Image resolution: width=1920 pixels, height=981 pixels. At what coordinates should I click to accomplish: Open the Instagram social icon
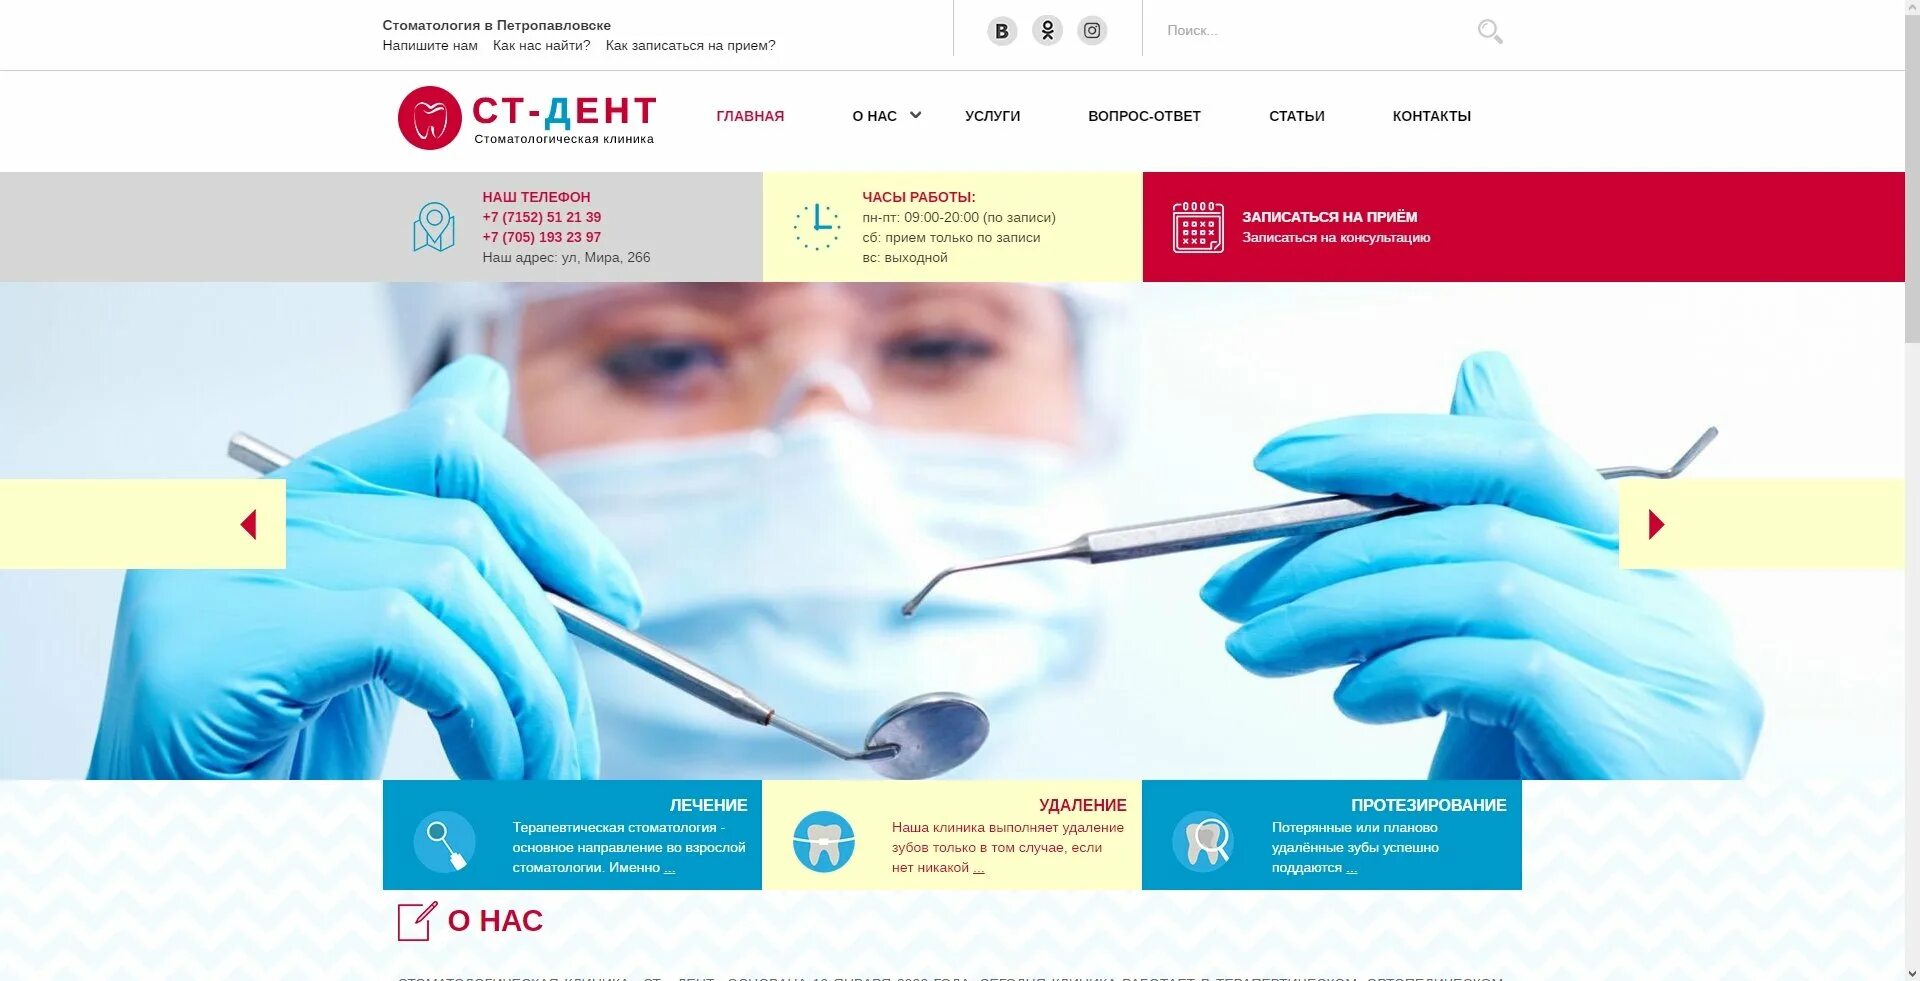coord(1092,31)
